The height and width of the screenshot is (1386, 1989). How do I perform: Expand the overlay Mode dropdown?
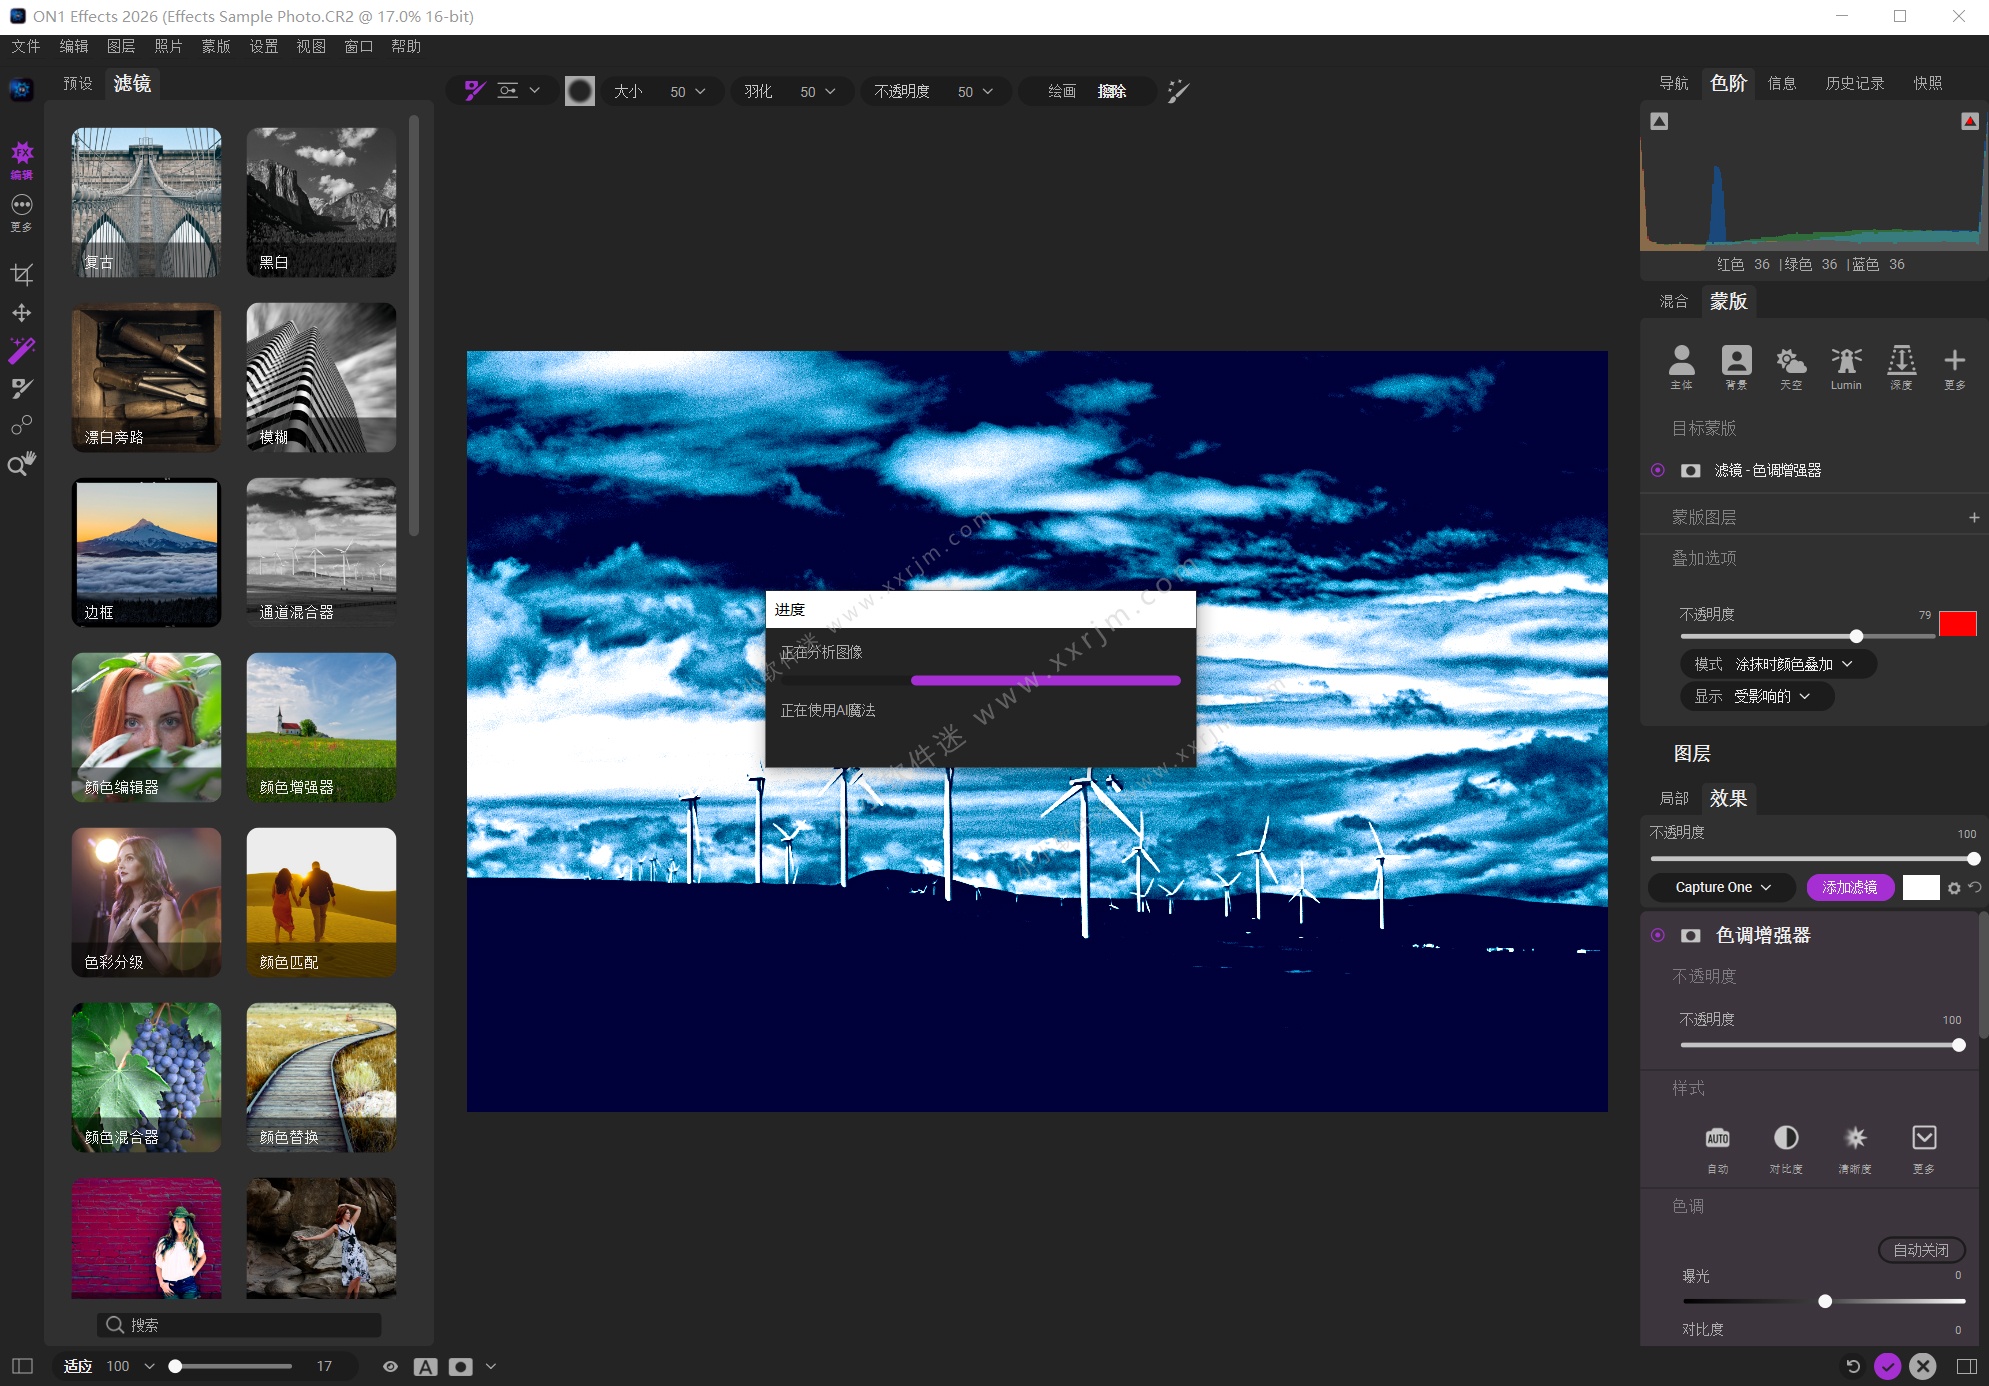click(x=1778, y=664)
